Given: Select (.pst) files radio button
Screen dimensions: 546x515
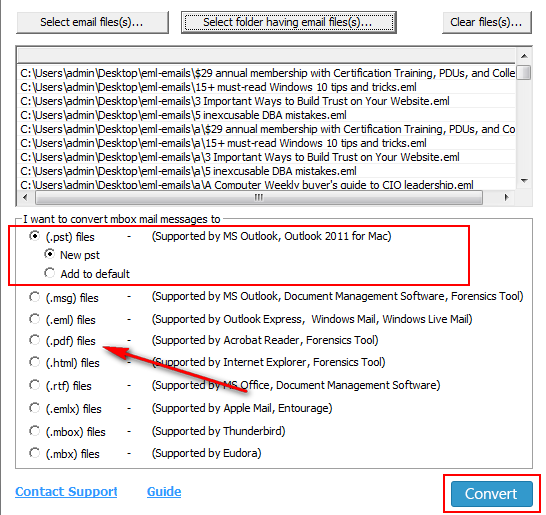Looking at the screenshot, I should pyautogui.click(x=34, y=236).
